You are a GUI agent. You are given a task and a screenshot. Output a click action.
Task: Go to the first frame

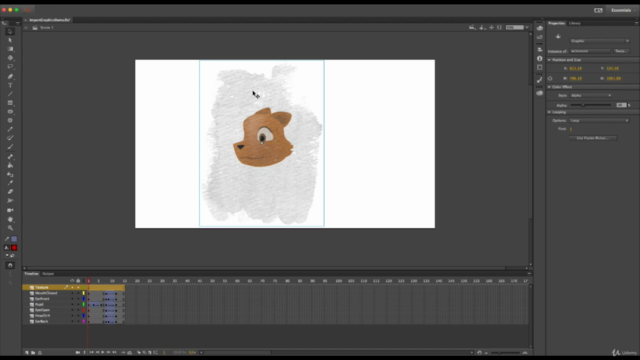click(91, 352)
